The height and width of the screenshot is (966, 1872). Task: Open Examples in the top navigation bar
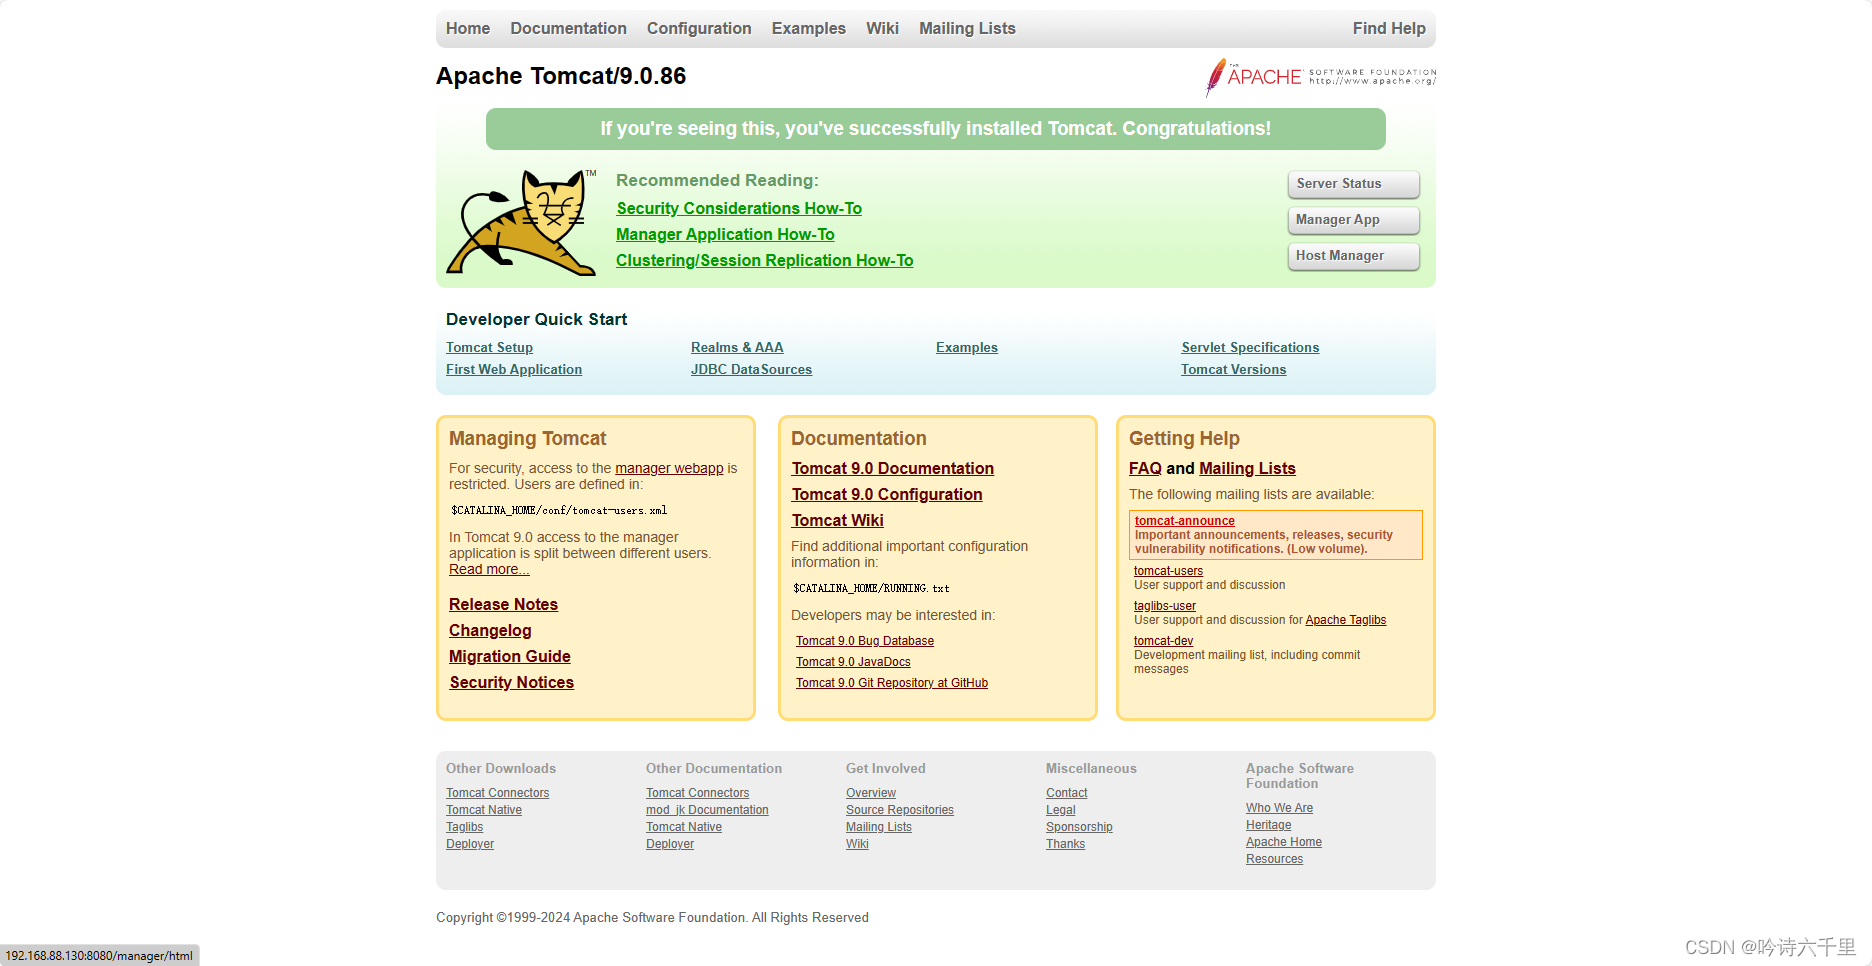[808, 28]
